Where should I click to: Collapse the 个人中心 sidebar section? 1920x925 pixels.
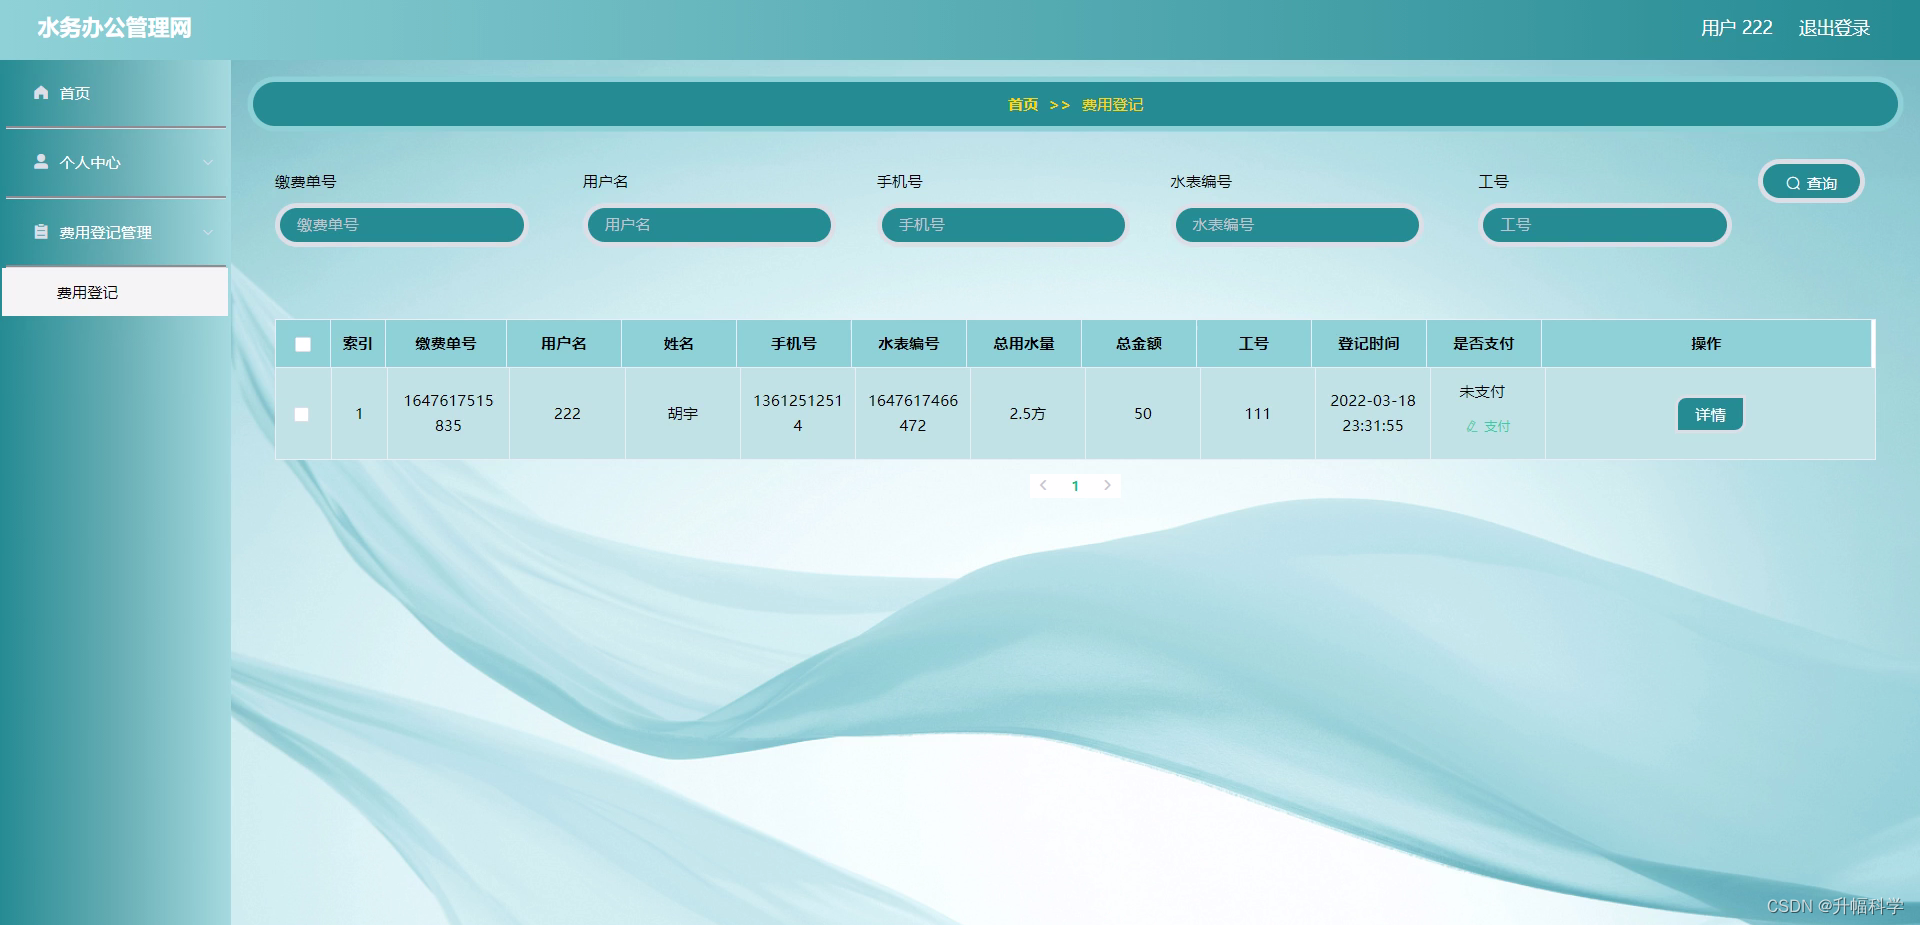click(x=209, y=162)
